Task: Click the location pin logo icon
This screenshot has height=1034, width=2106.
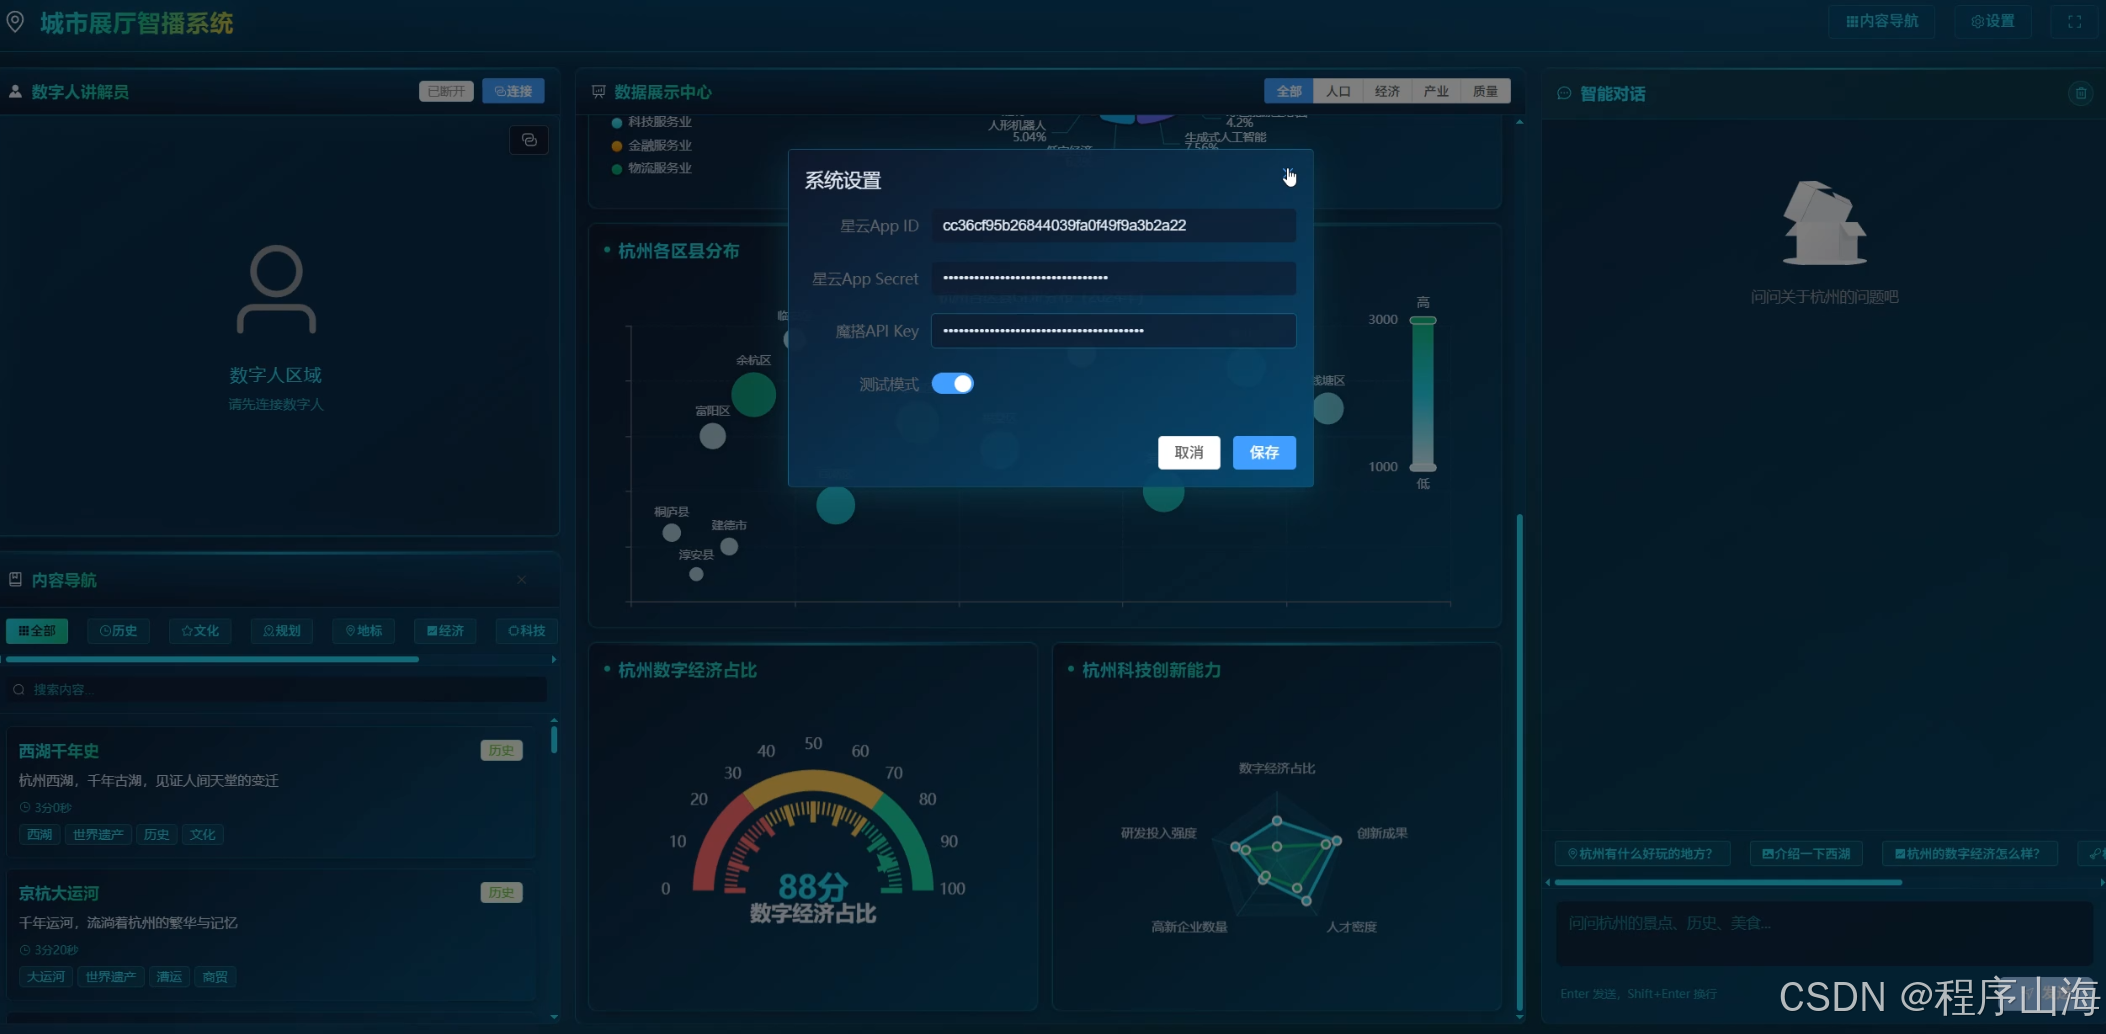Action: pos(15,22)
